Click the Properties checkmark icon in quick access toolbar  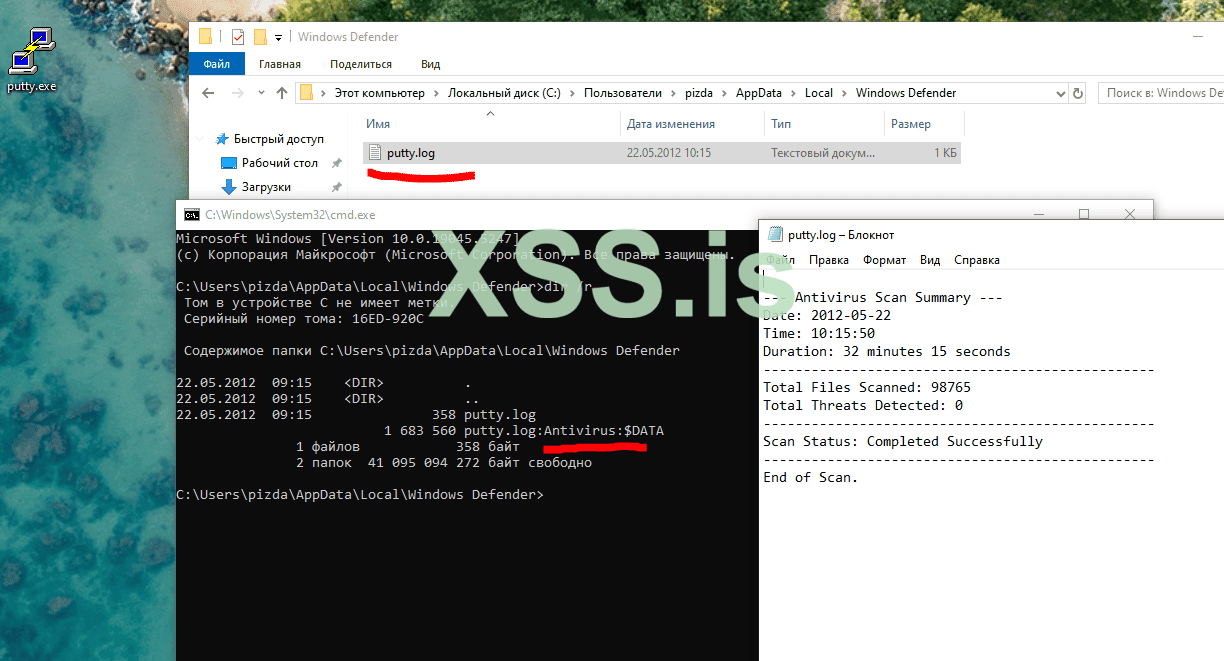[238, 37]
